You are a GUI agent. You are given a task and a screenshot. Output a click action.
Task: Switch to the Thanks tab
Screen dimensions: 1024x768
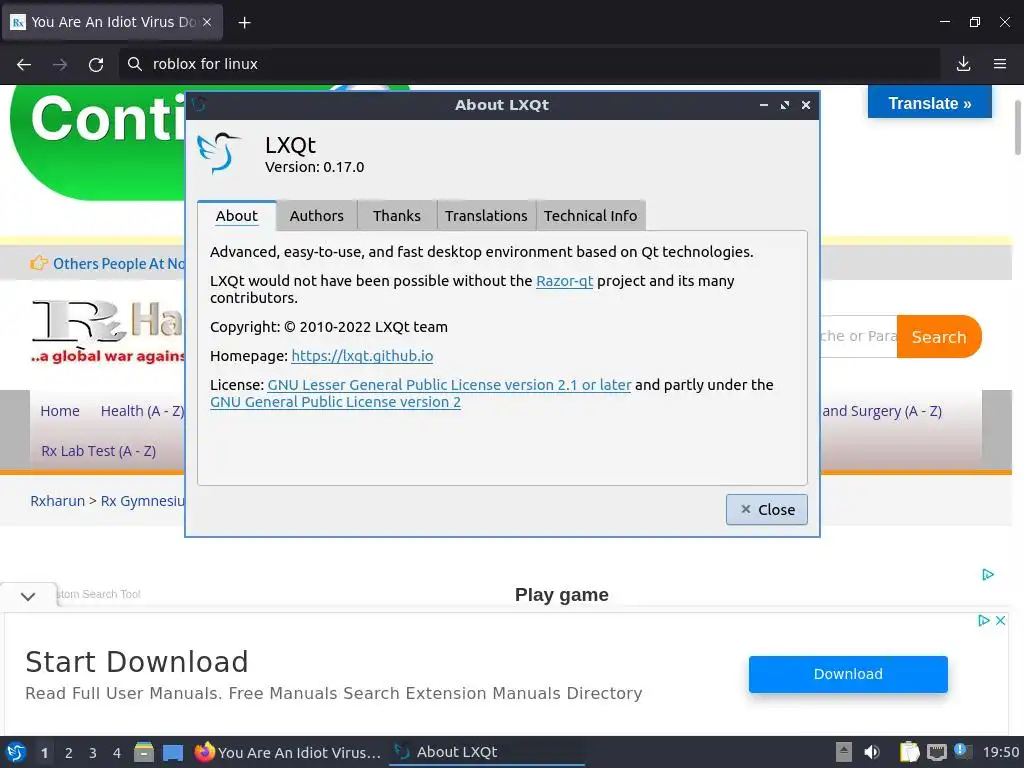pos(396,216)
